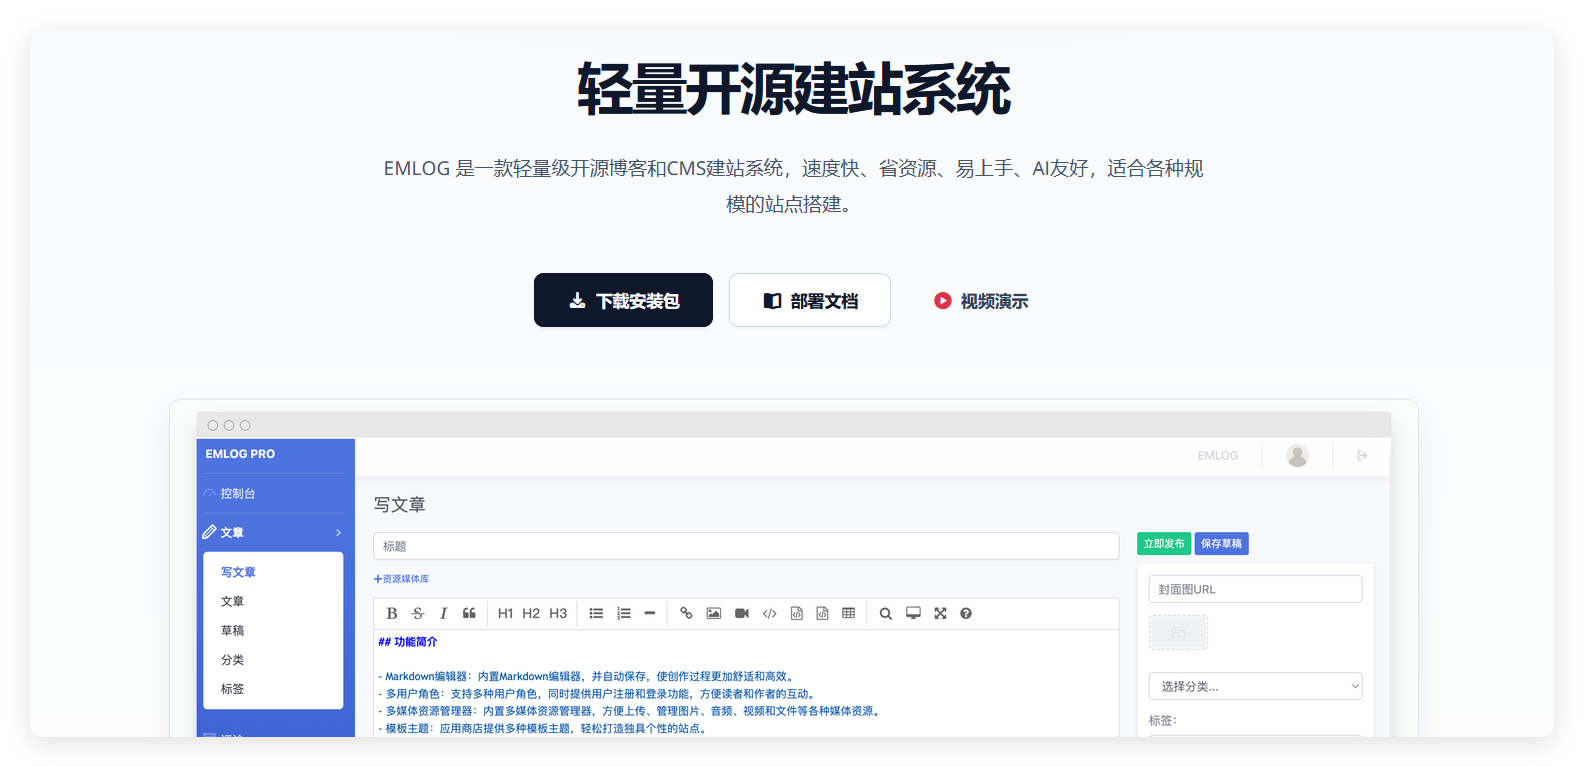This screenshot has width=1584, height=767.
Task: Click the '多用户角色' line in the editor
Action: (598, 694)
